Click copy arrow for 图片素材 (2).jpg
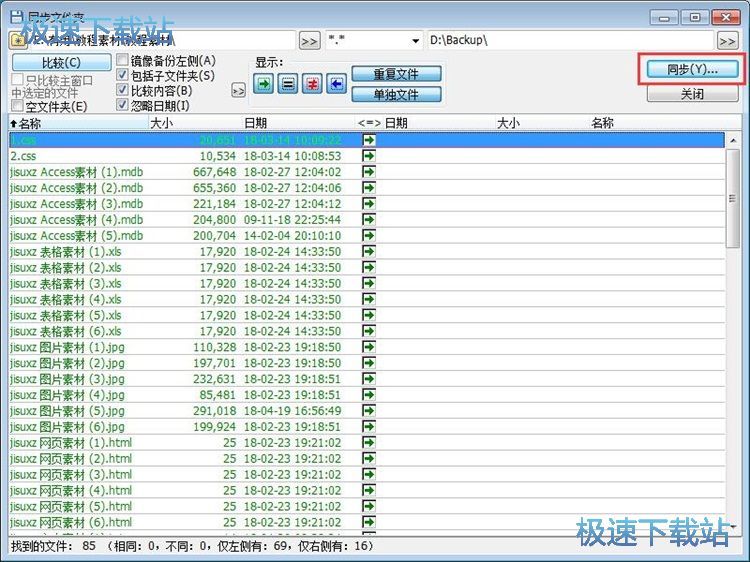Screen dimensions: 750x562 (369, 363)
